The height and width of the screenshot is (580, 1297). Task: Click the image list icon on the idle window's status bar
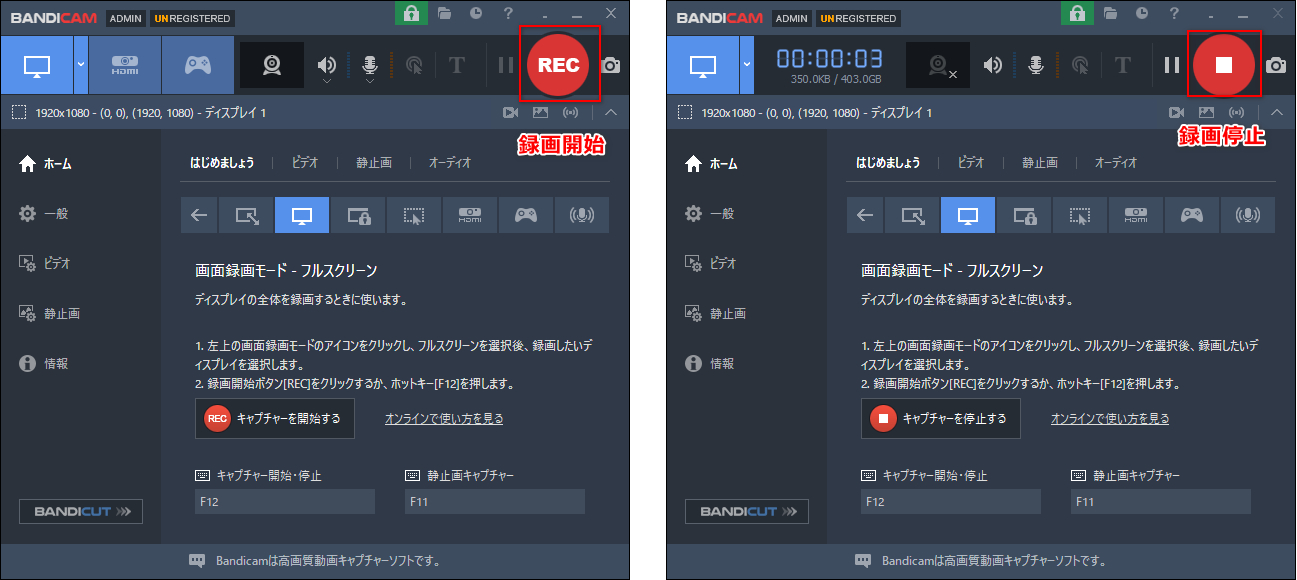tap(541, 113)
